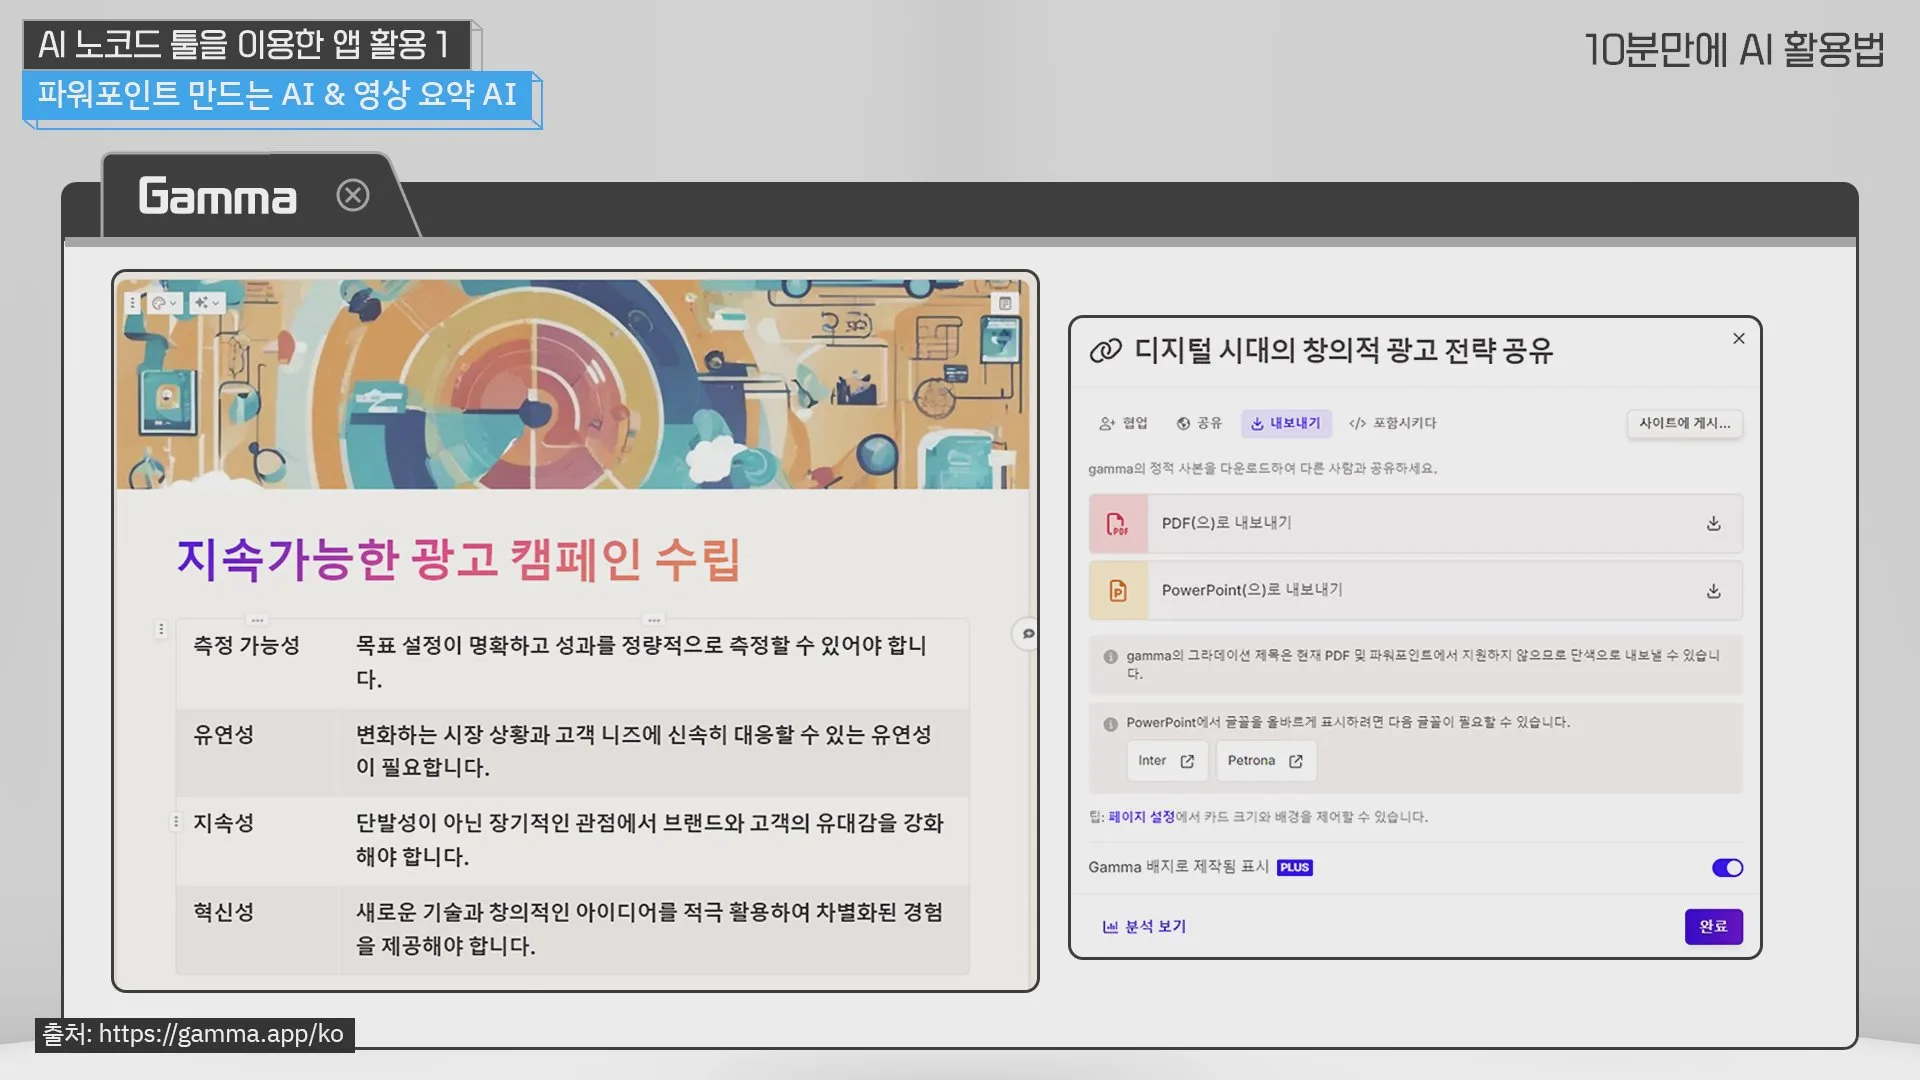Select the 측정 가능성 table cell
Screen dimensions: 1920x1080
tap(257, 665)
